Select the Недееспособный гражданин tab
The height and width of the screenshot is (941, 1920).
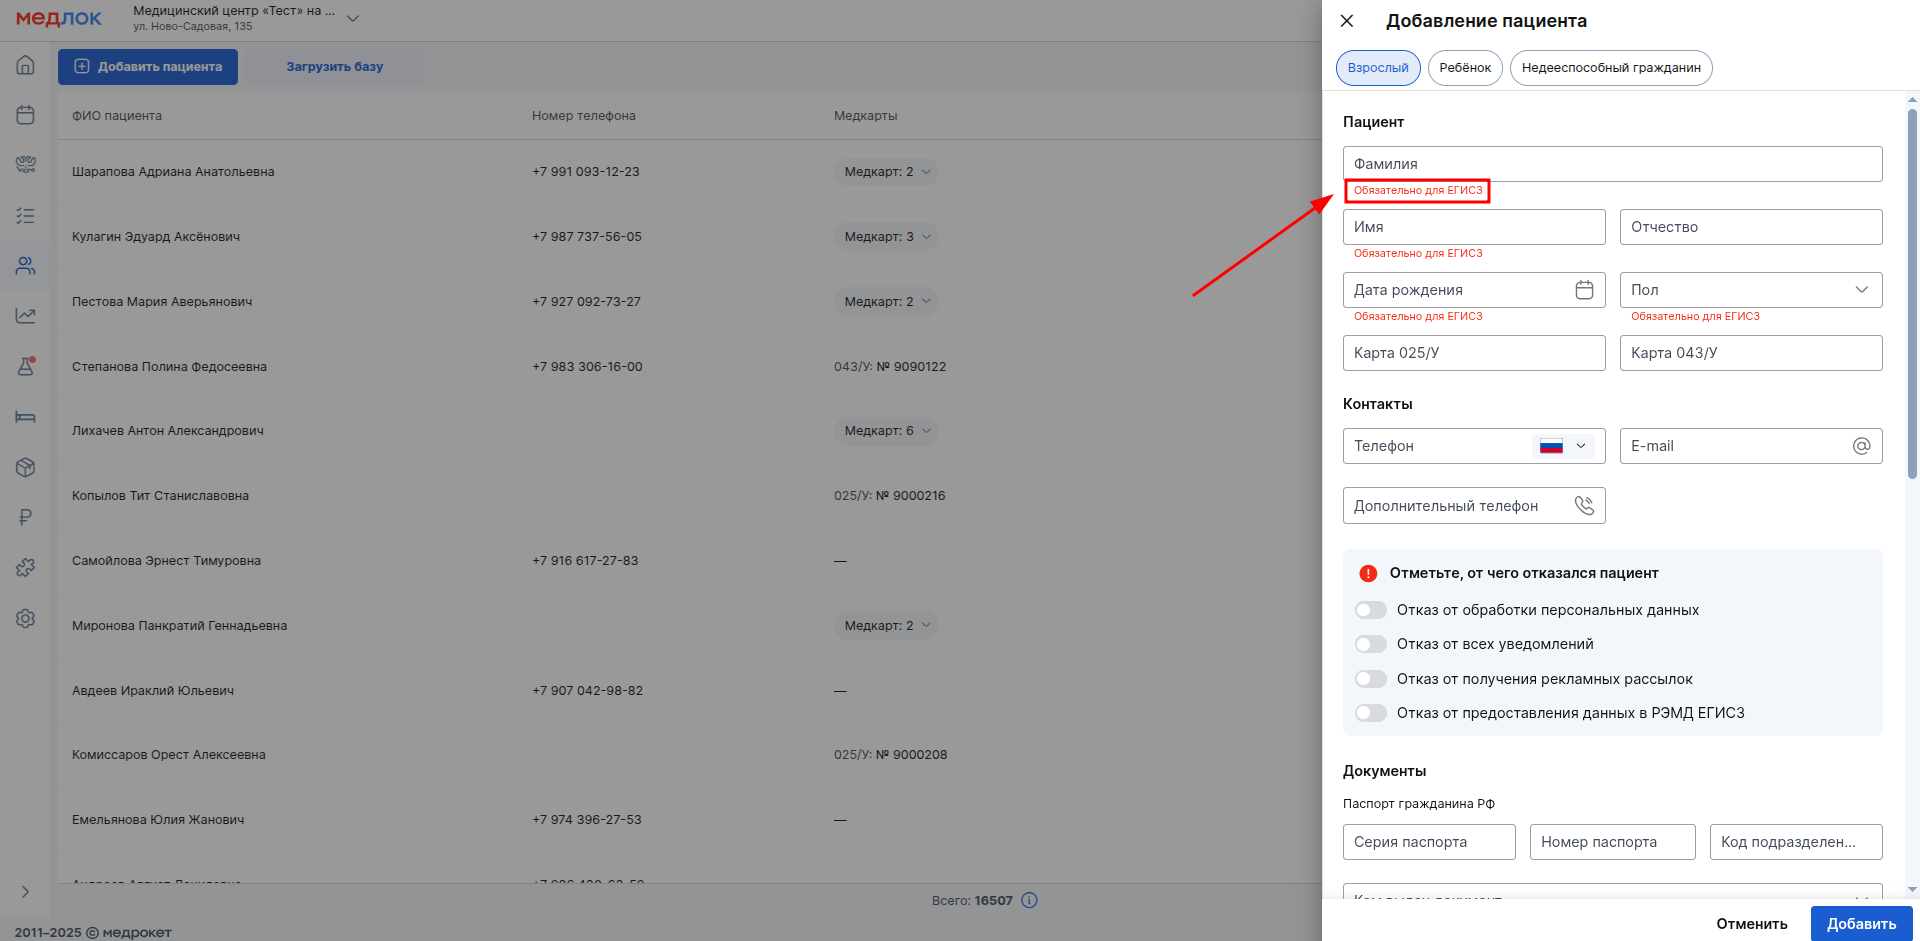click(1610, 68)
